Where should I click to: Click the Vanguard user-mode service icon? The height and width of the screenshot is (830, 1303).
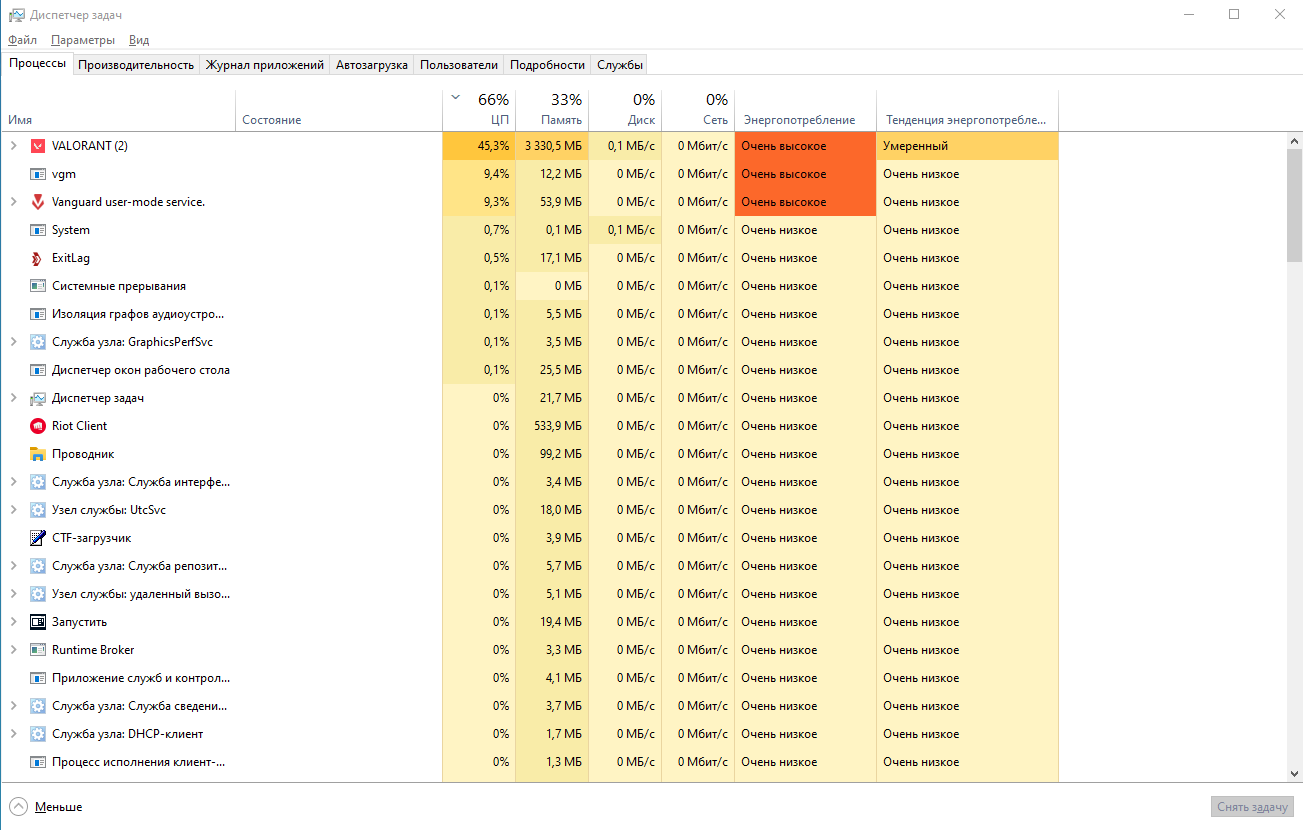coord(38,202)
